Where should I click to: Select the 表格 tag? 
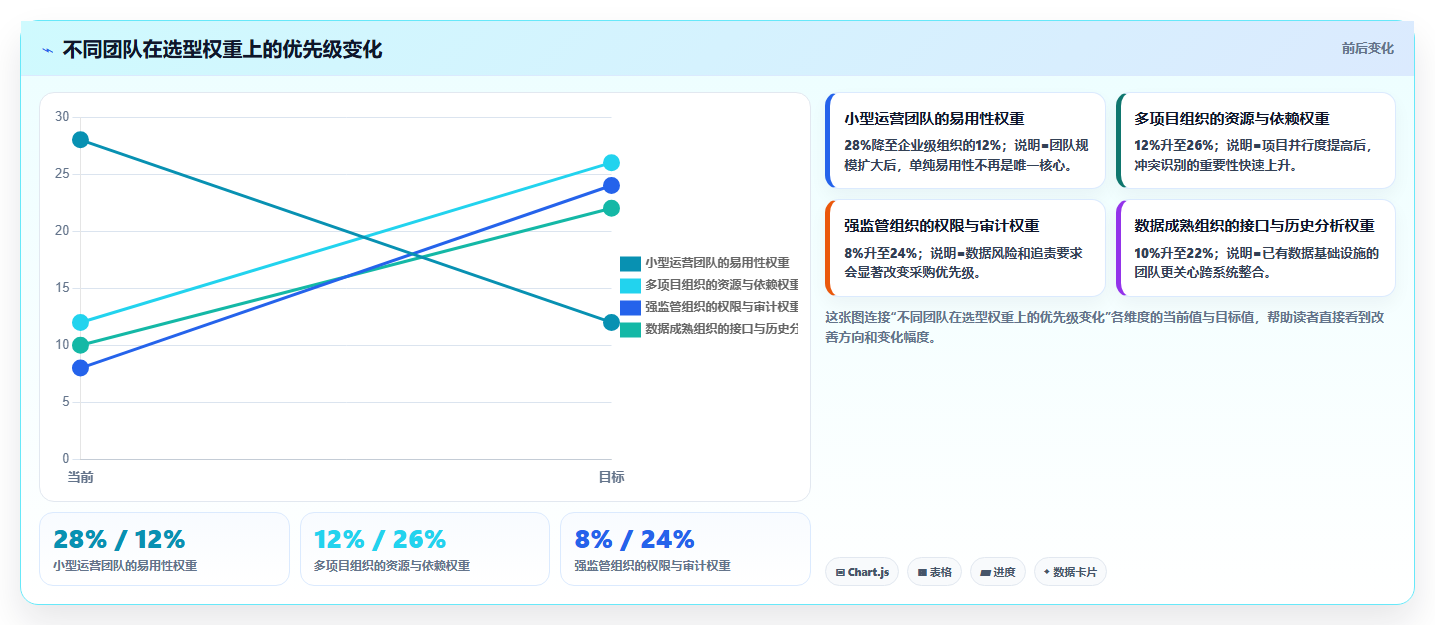click(x=935, y=572)
